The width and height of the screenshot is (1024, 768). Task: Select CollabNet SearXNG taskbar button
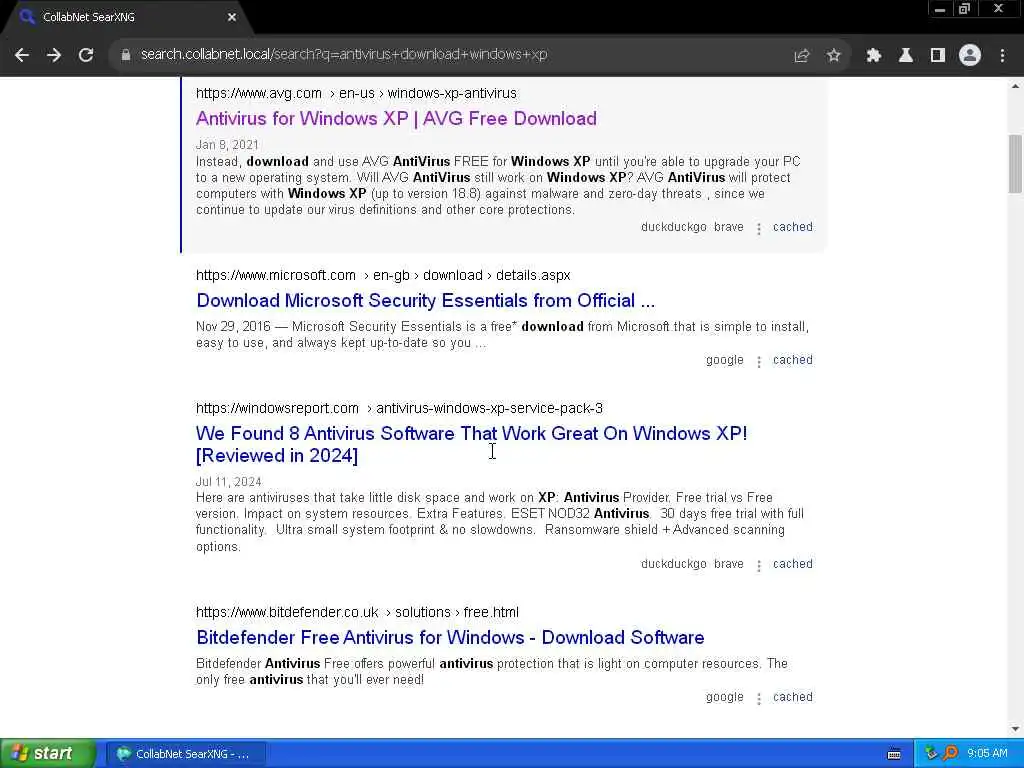pos(185,754)
